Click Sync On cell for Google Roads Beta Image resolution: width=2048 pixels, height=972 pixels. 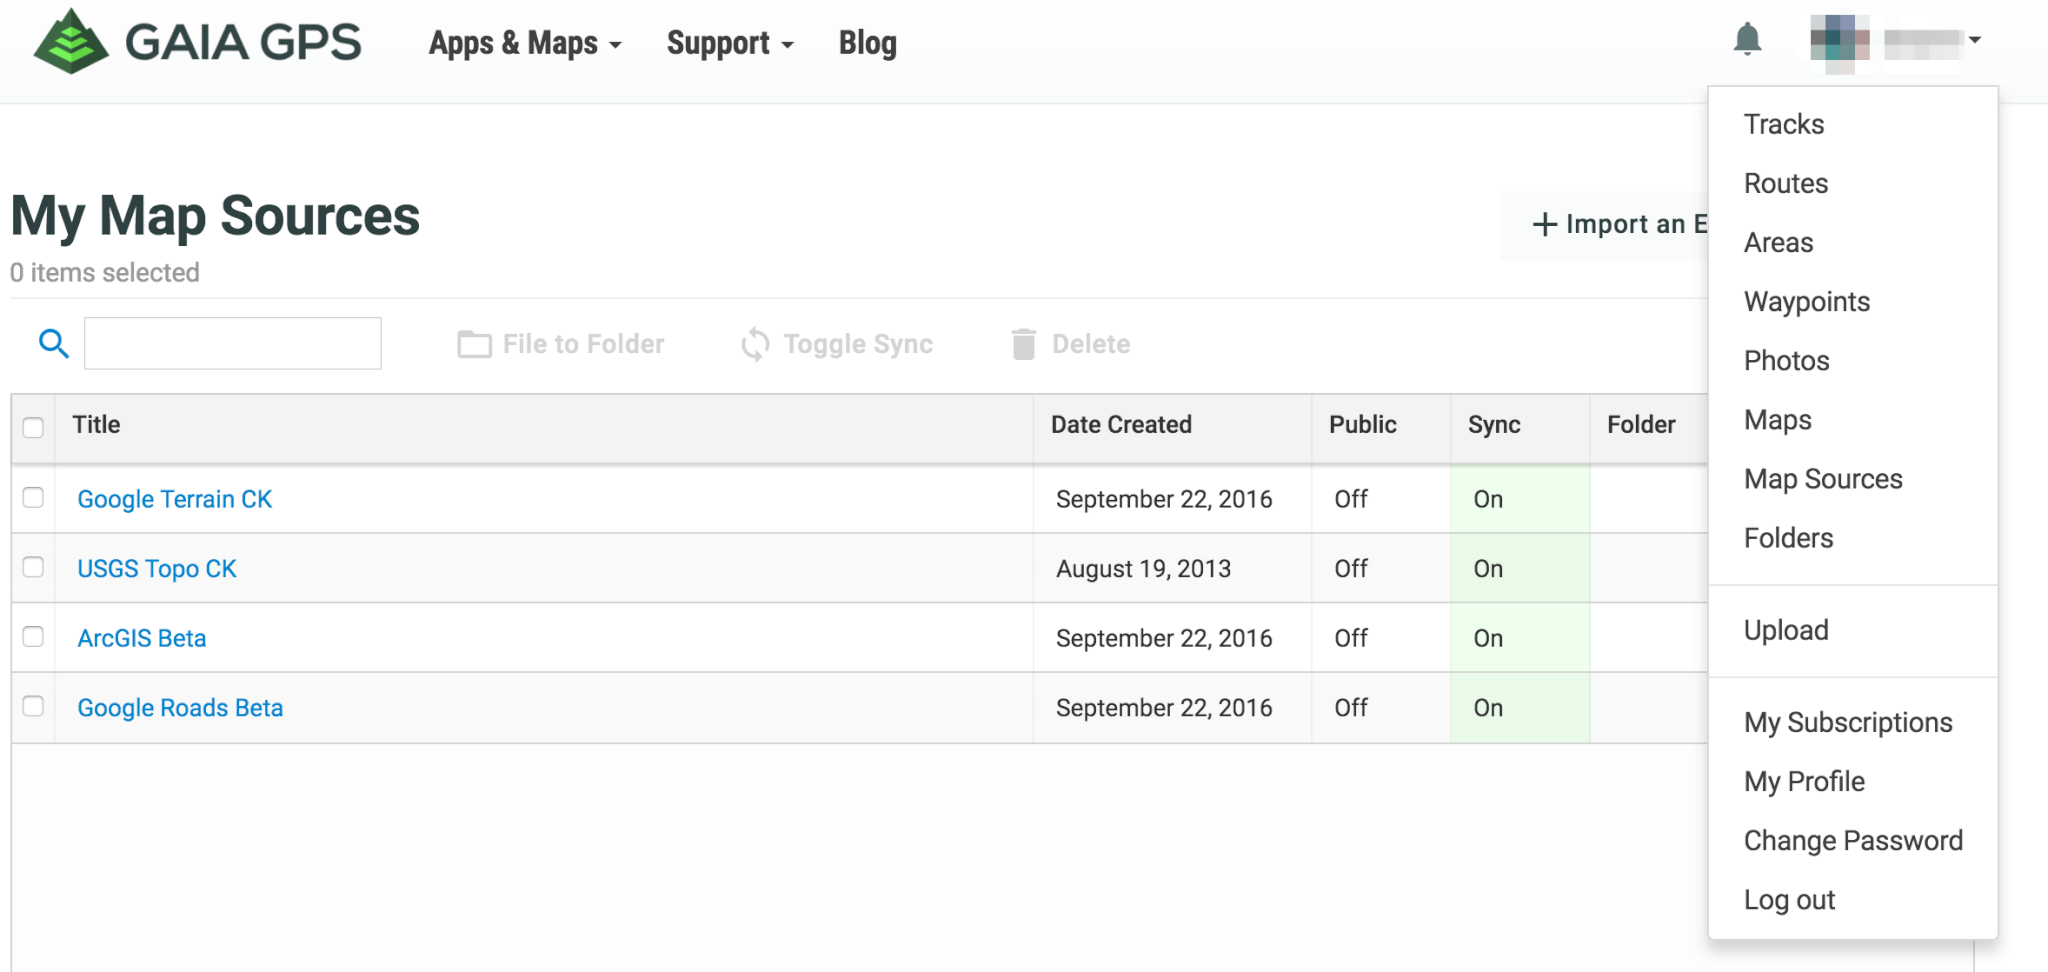pos(1520,708)
